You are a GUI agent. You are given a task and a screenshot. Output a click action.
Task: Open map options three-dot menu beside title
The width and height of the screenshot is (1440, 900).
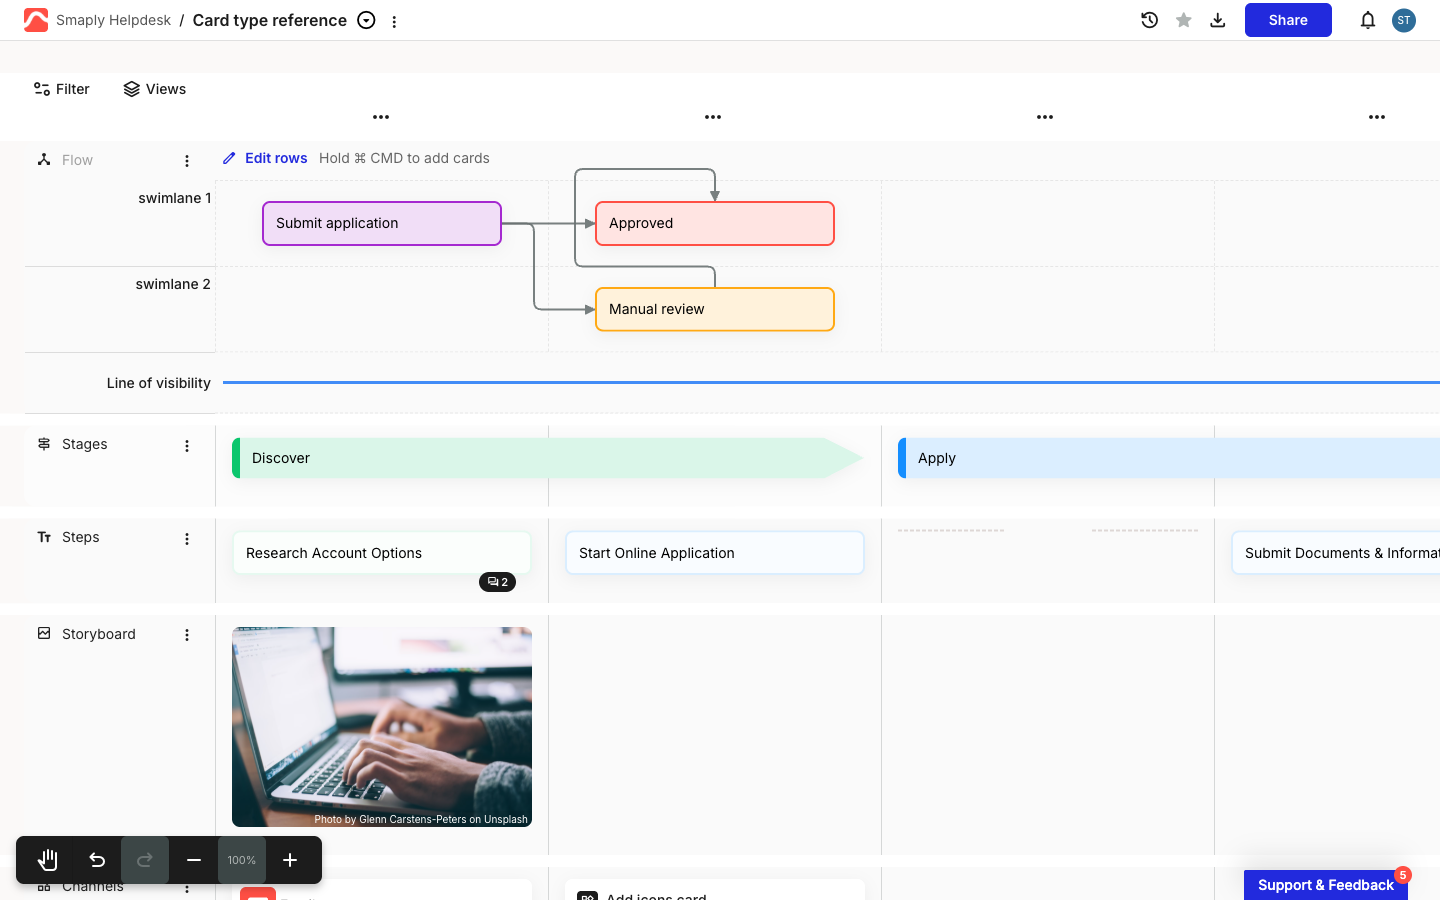click(395, 21)
